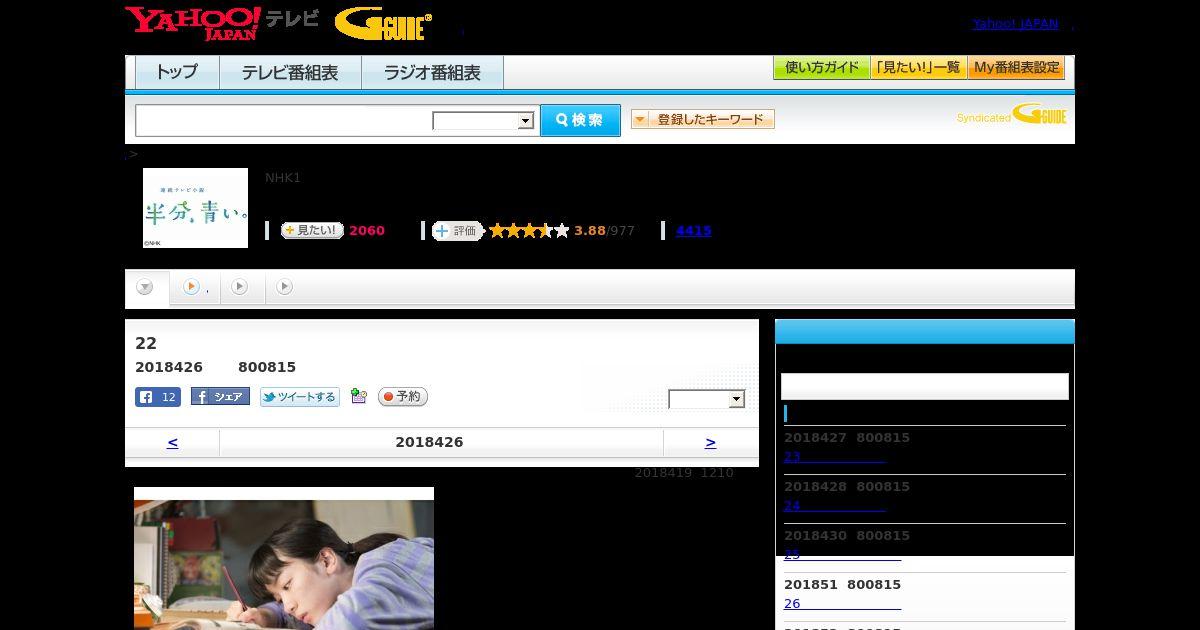Open episode 26 link in sidebar
The width and height of the screenshot is (1200, 630).
(842, 604)
